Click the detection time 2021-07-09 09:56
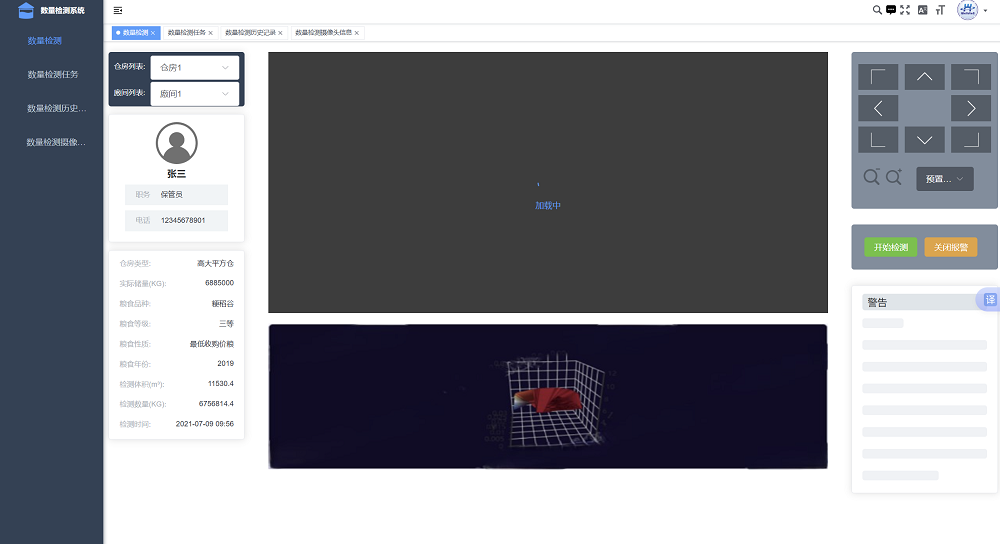The height and width of the screenshot is (544, 1000). (205, 424)
